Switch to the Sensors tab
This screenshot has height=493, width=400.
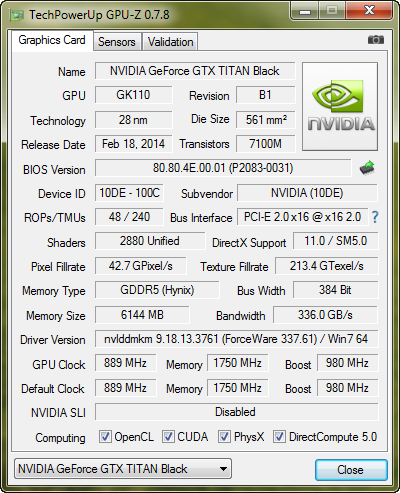[117, 42]
